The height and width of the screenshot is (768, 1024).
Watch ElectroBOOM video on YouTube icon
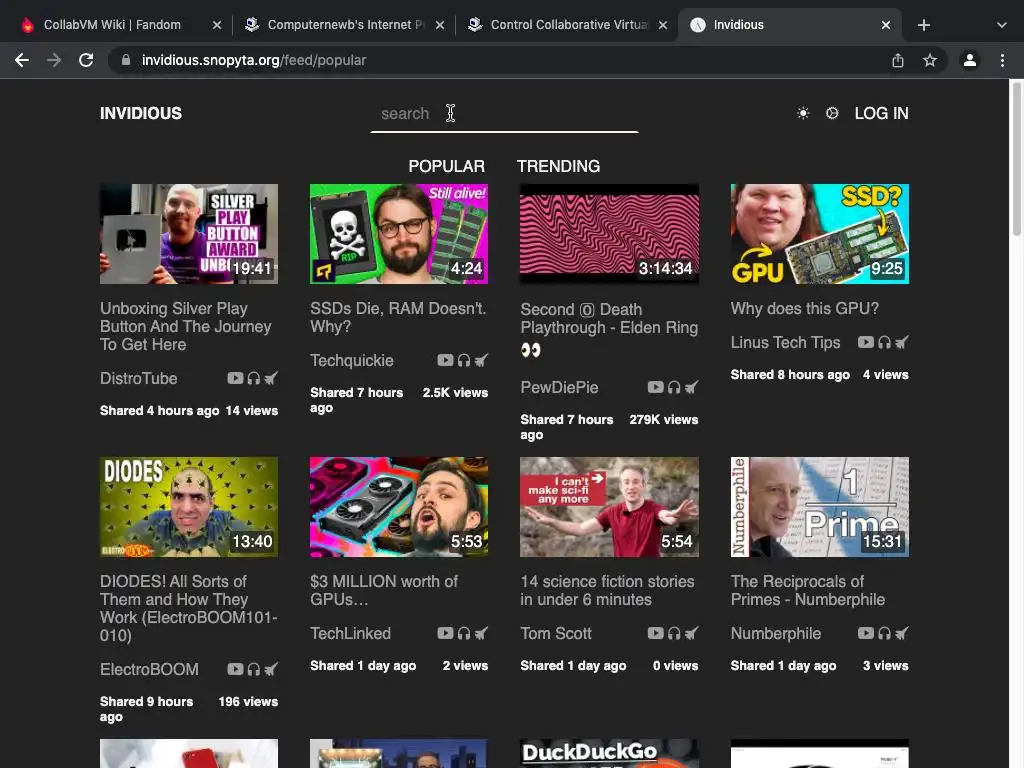click(x=235, y=669)
